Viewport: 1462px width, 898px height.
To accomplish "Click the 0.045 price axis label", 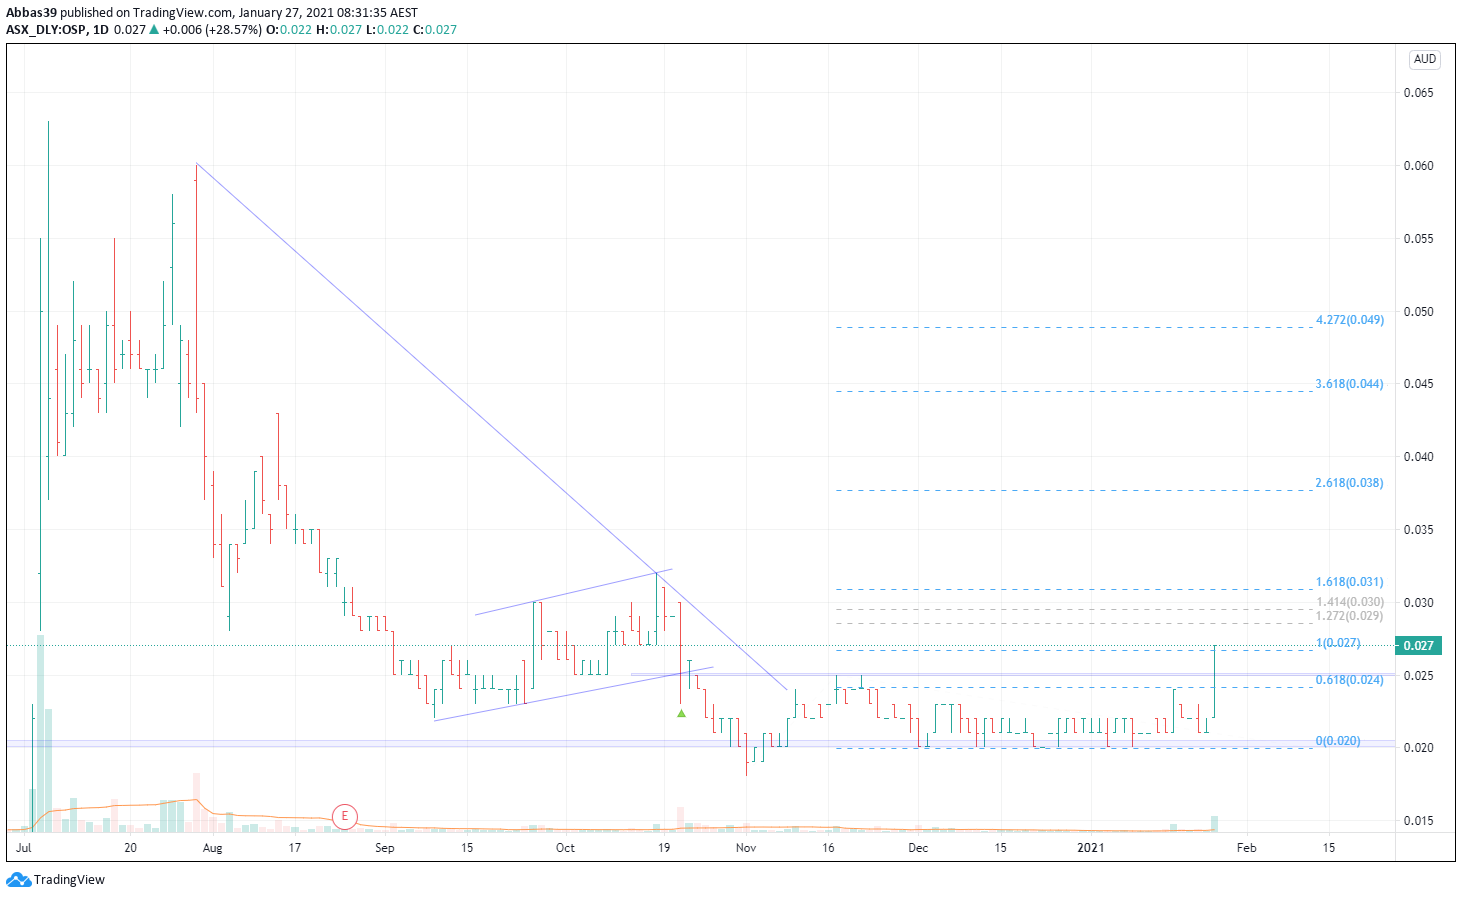I will 1418,384.
